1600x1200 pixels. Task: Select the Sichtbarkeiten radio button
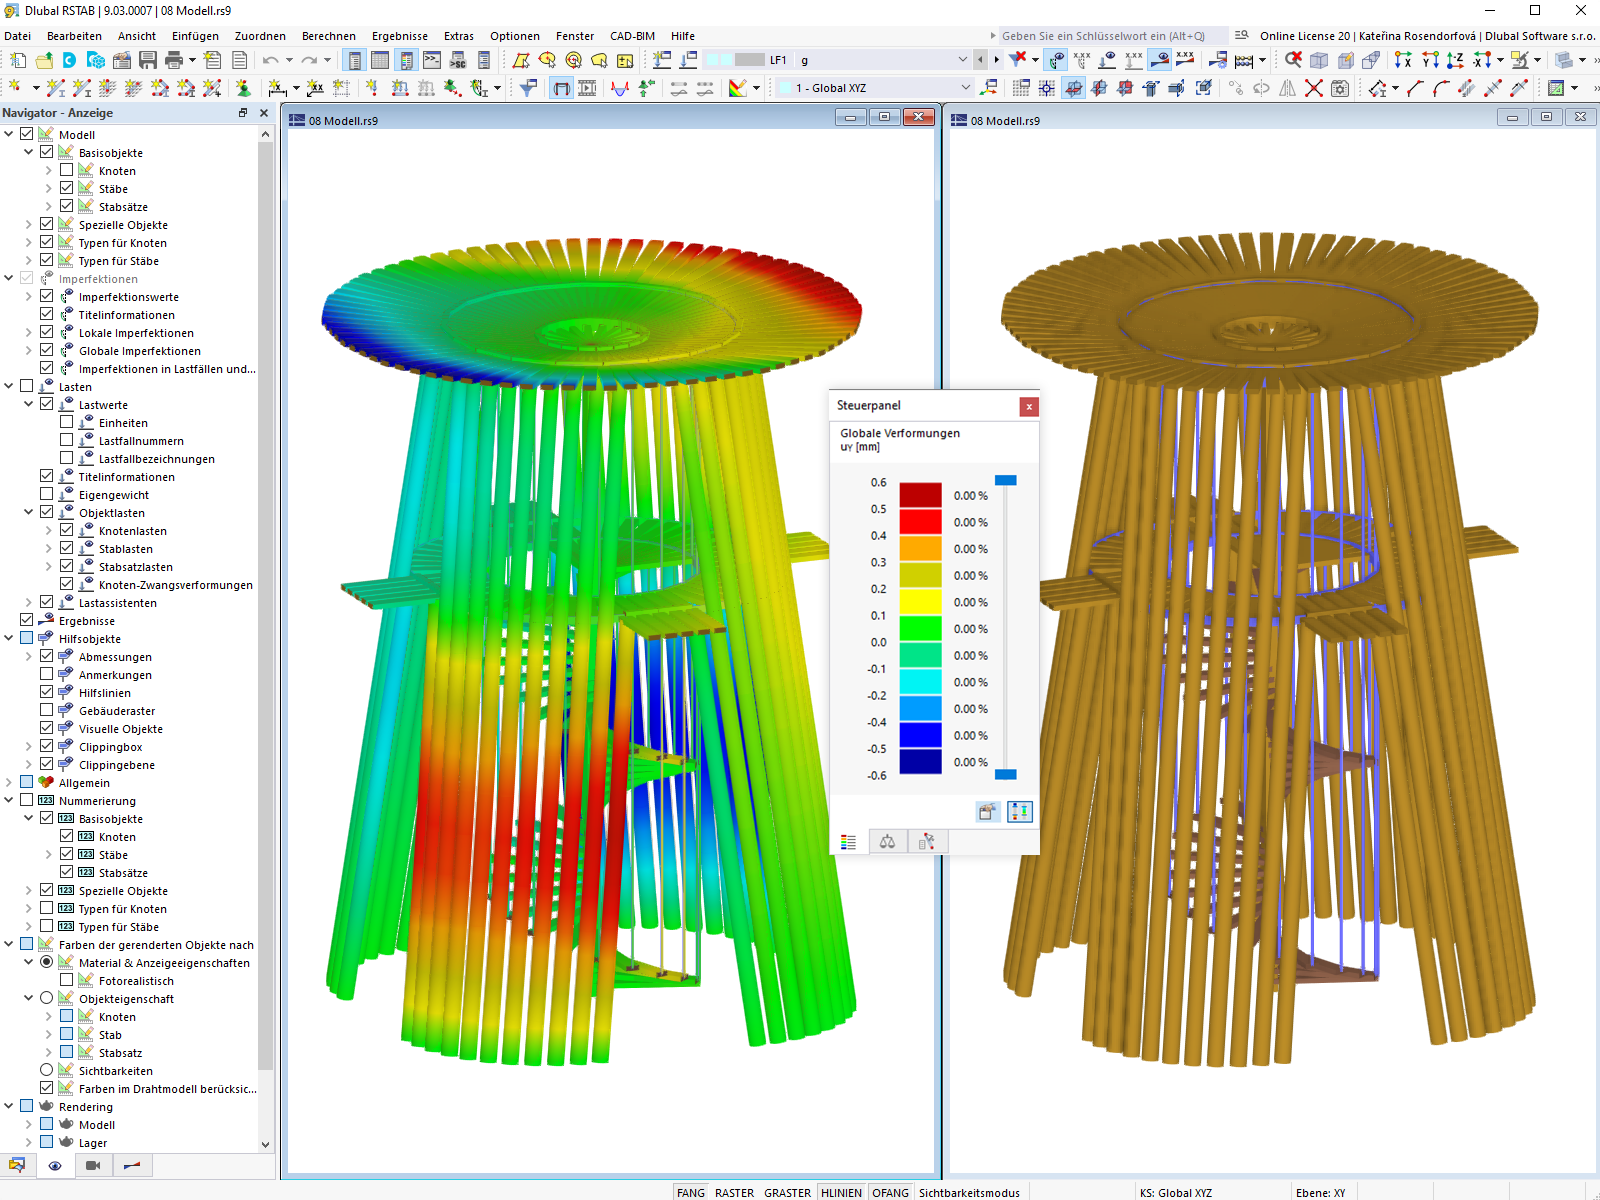[47, 1070]
